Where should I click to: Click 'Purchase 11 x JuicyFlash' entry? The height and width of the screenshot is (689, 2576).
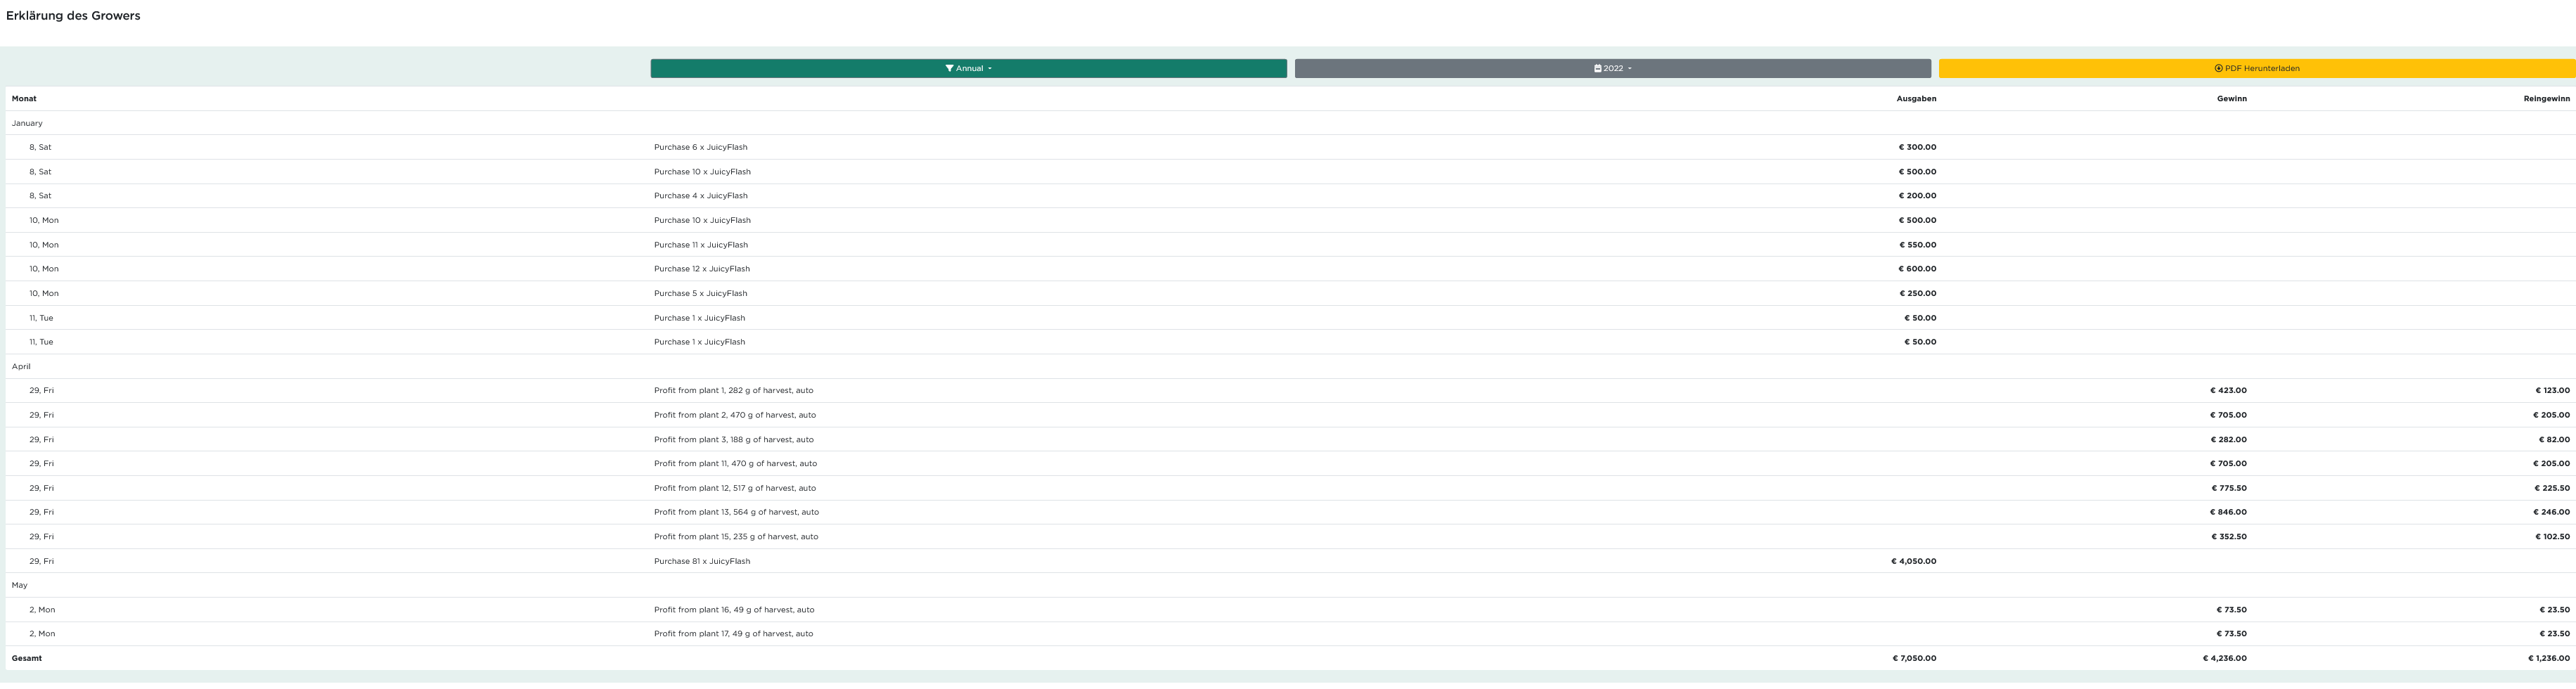701,245
